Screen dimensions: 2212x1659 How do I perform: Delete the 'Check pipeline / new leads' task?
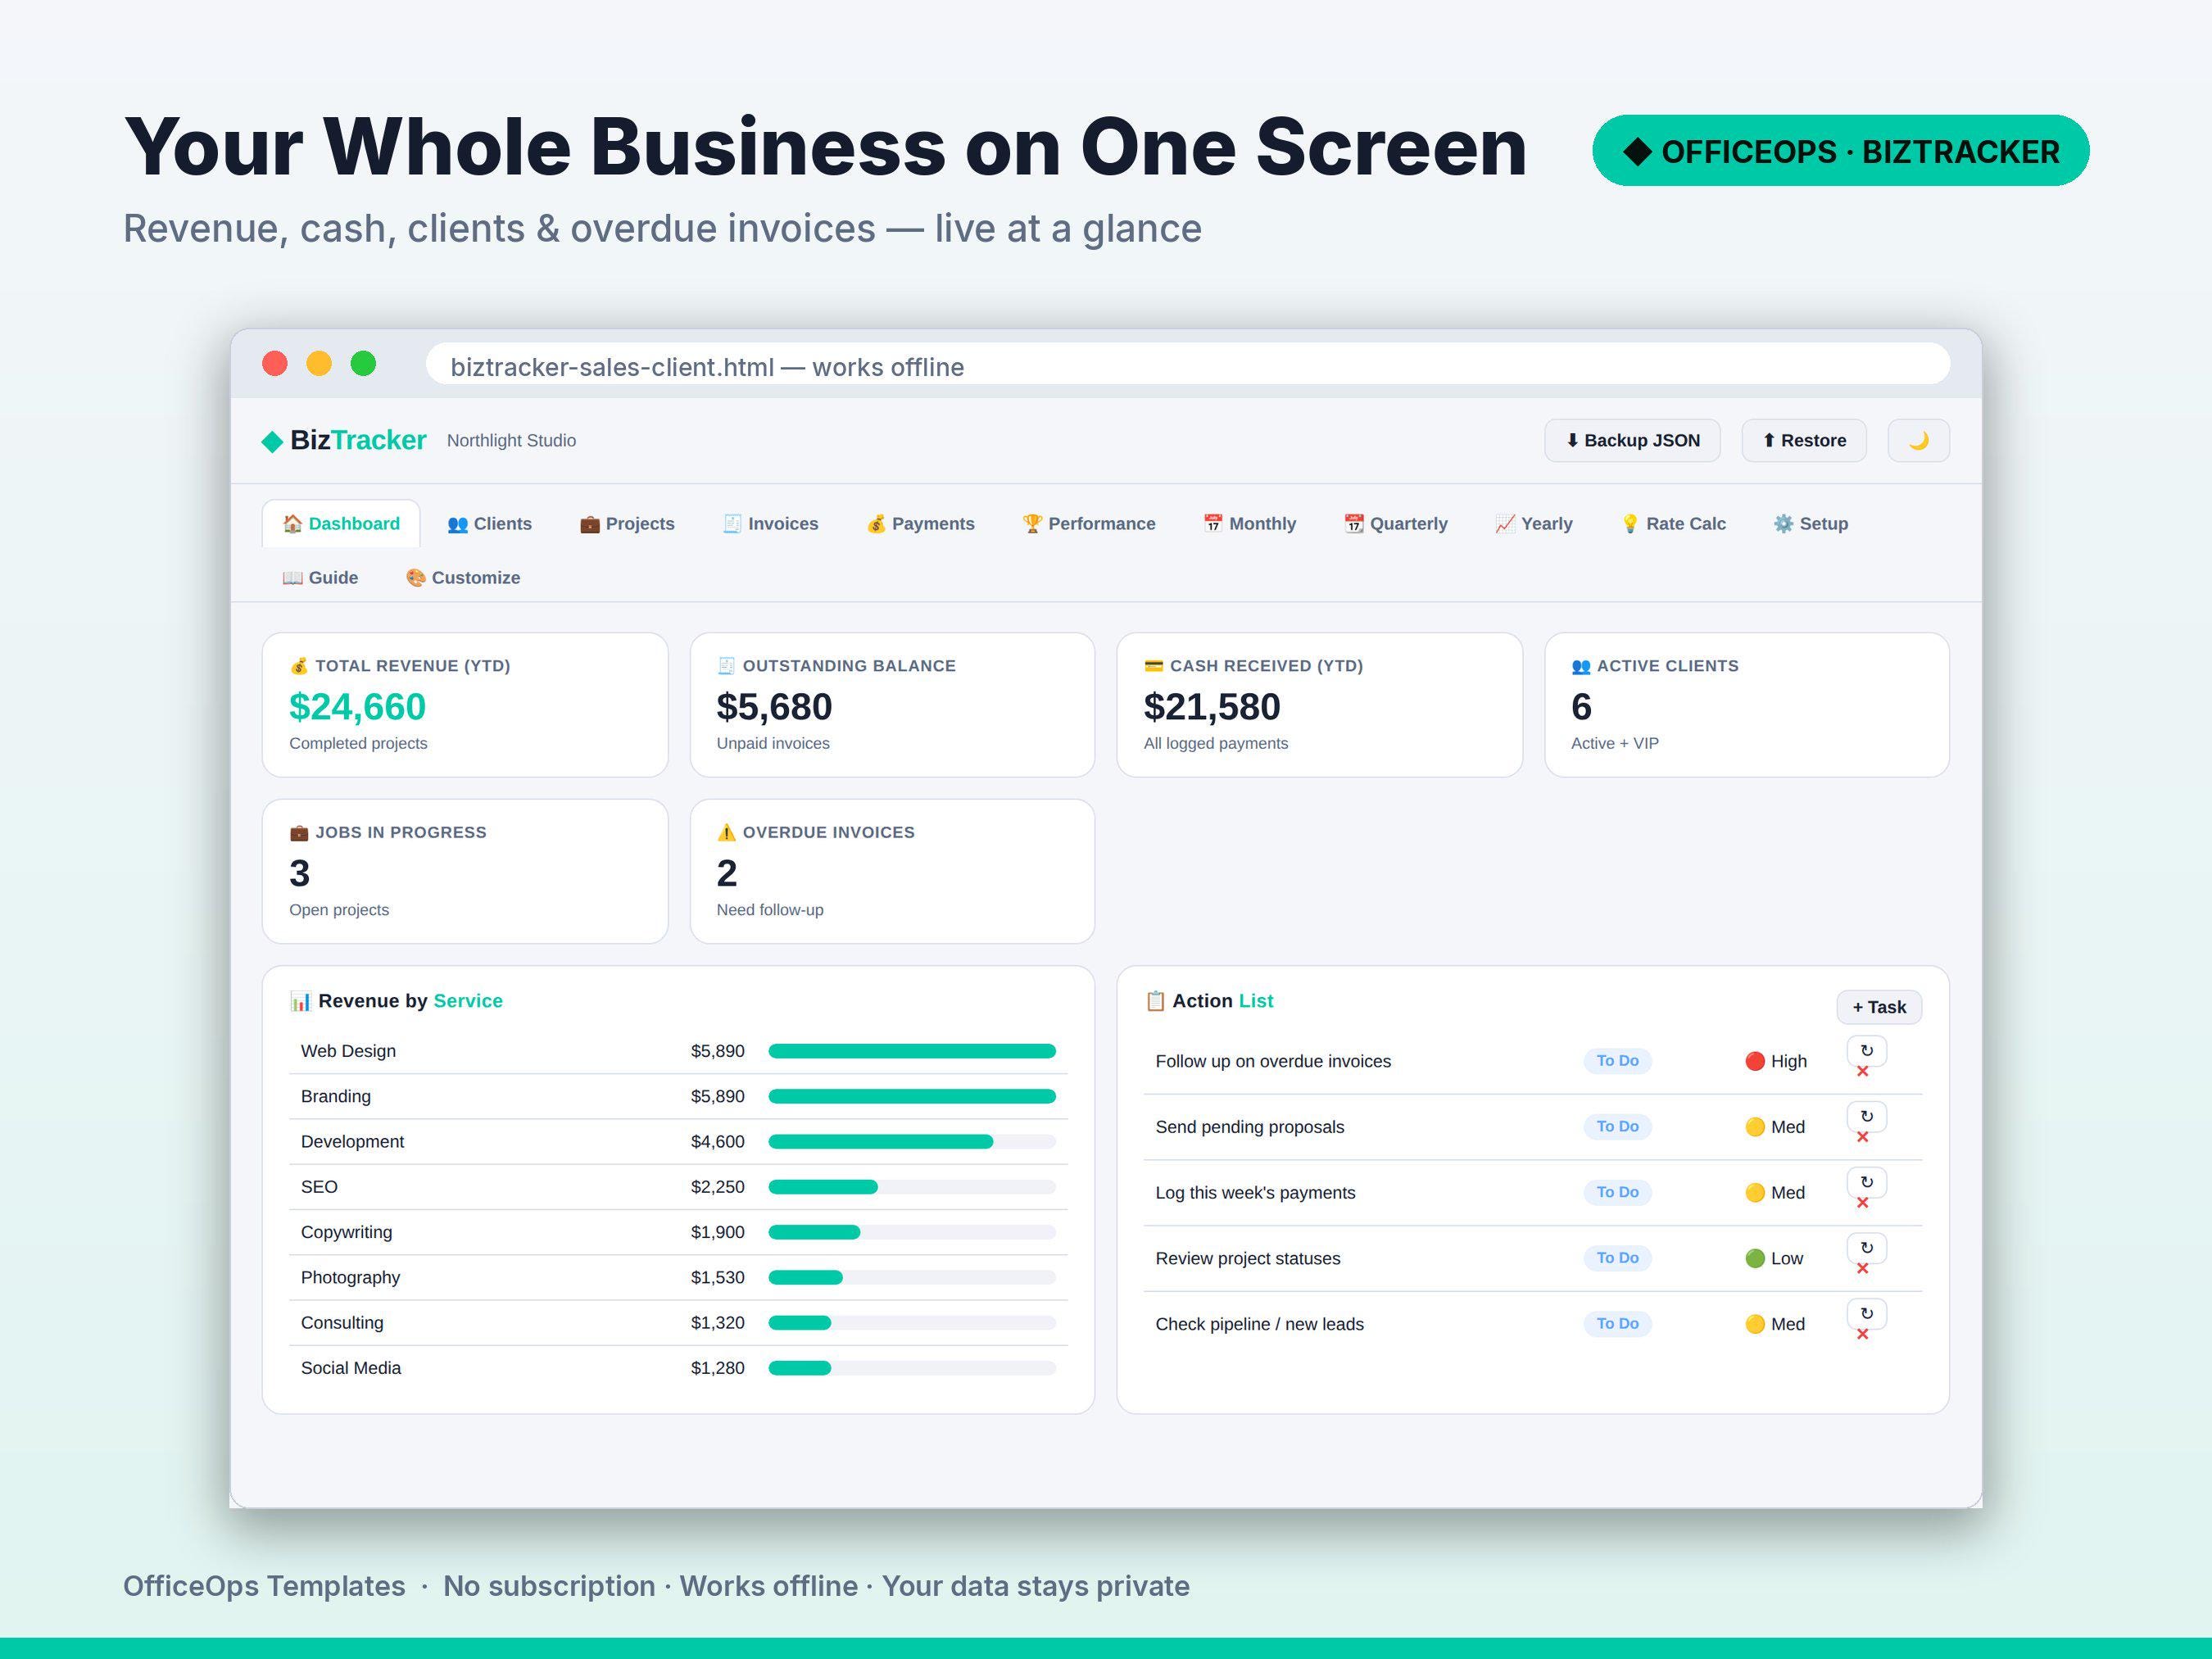(x=1863, y=1334)
